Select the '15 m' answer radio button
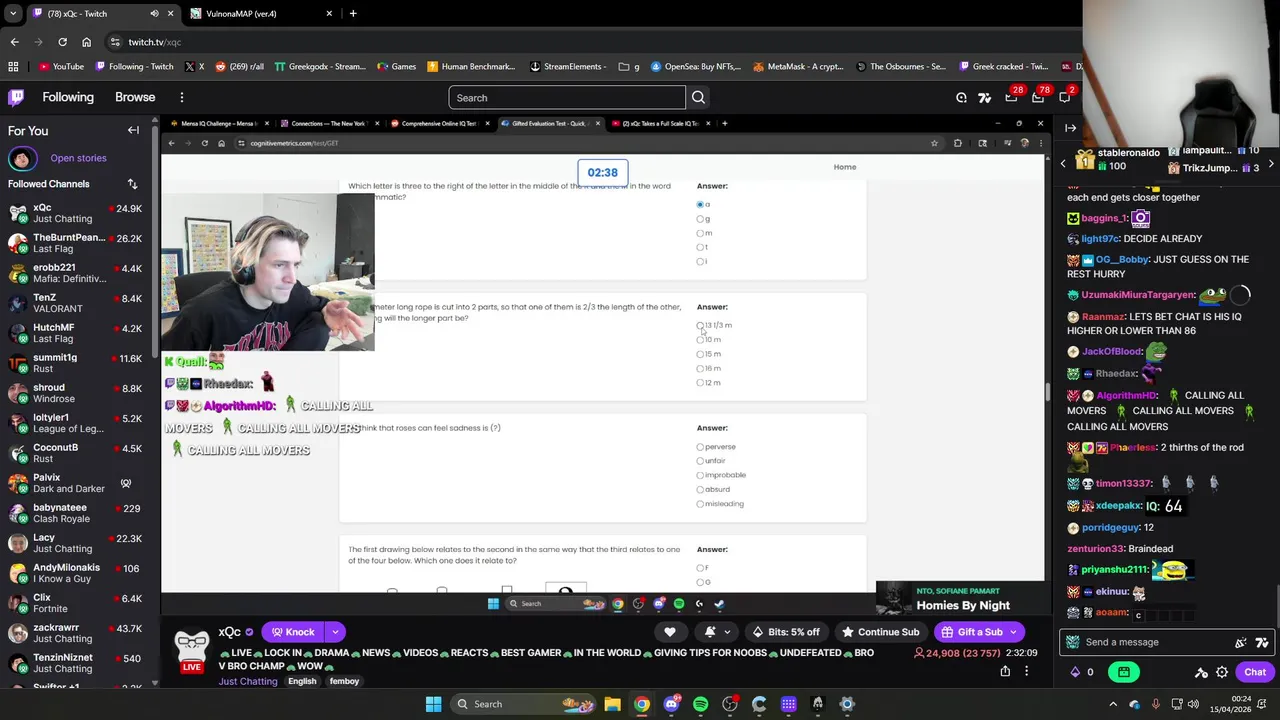Screen dimensions: 1280x720 tap(700, 354)
